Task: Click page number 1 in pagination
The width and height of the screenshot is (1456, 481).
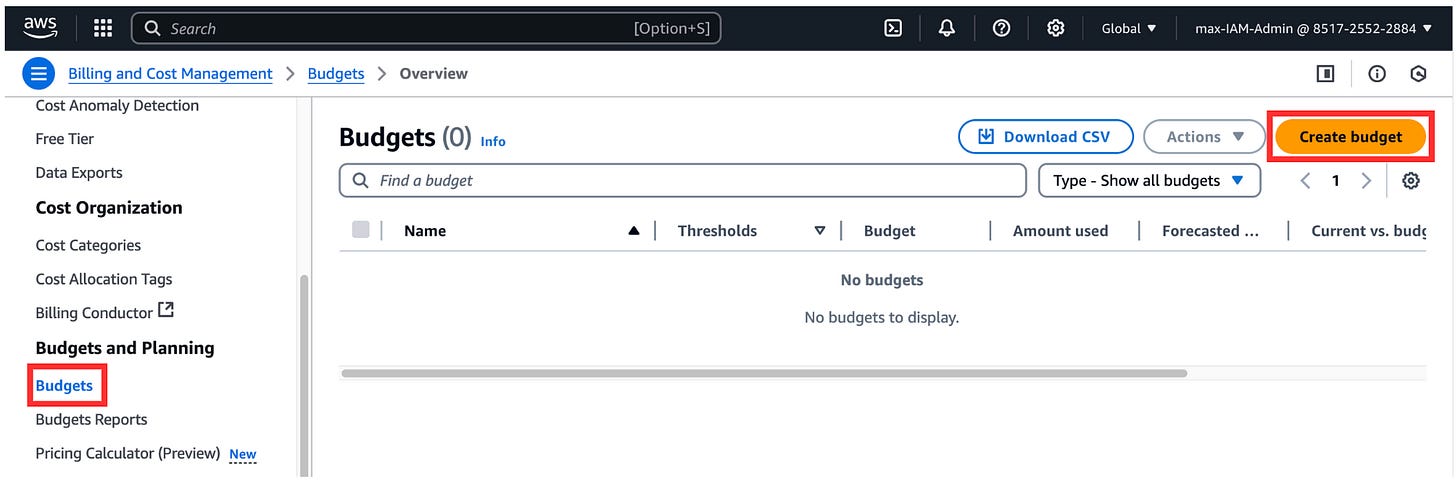Action: [1335, 181]
